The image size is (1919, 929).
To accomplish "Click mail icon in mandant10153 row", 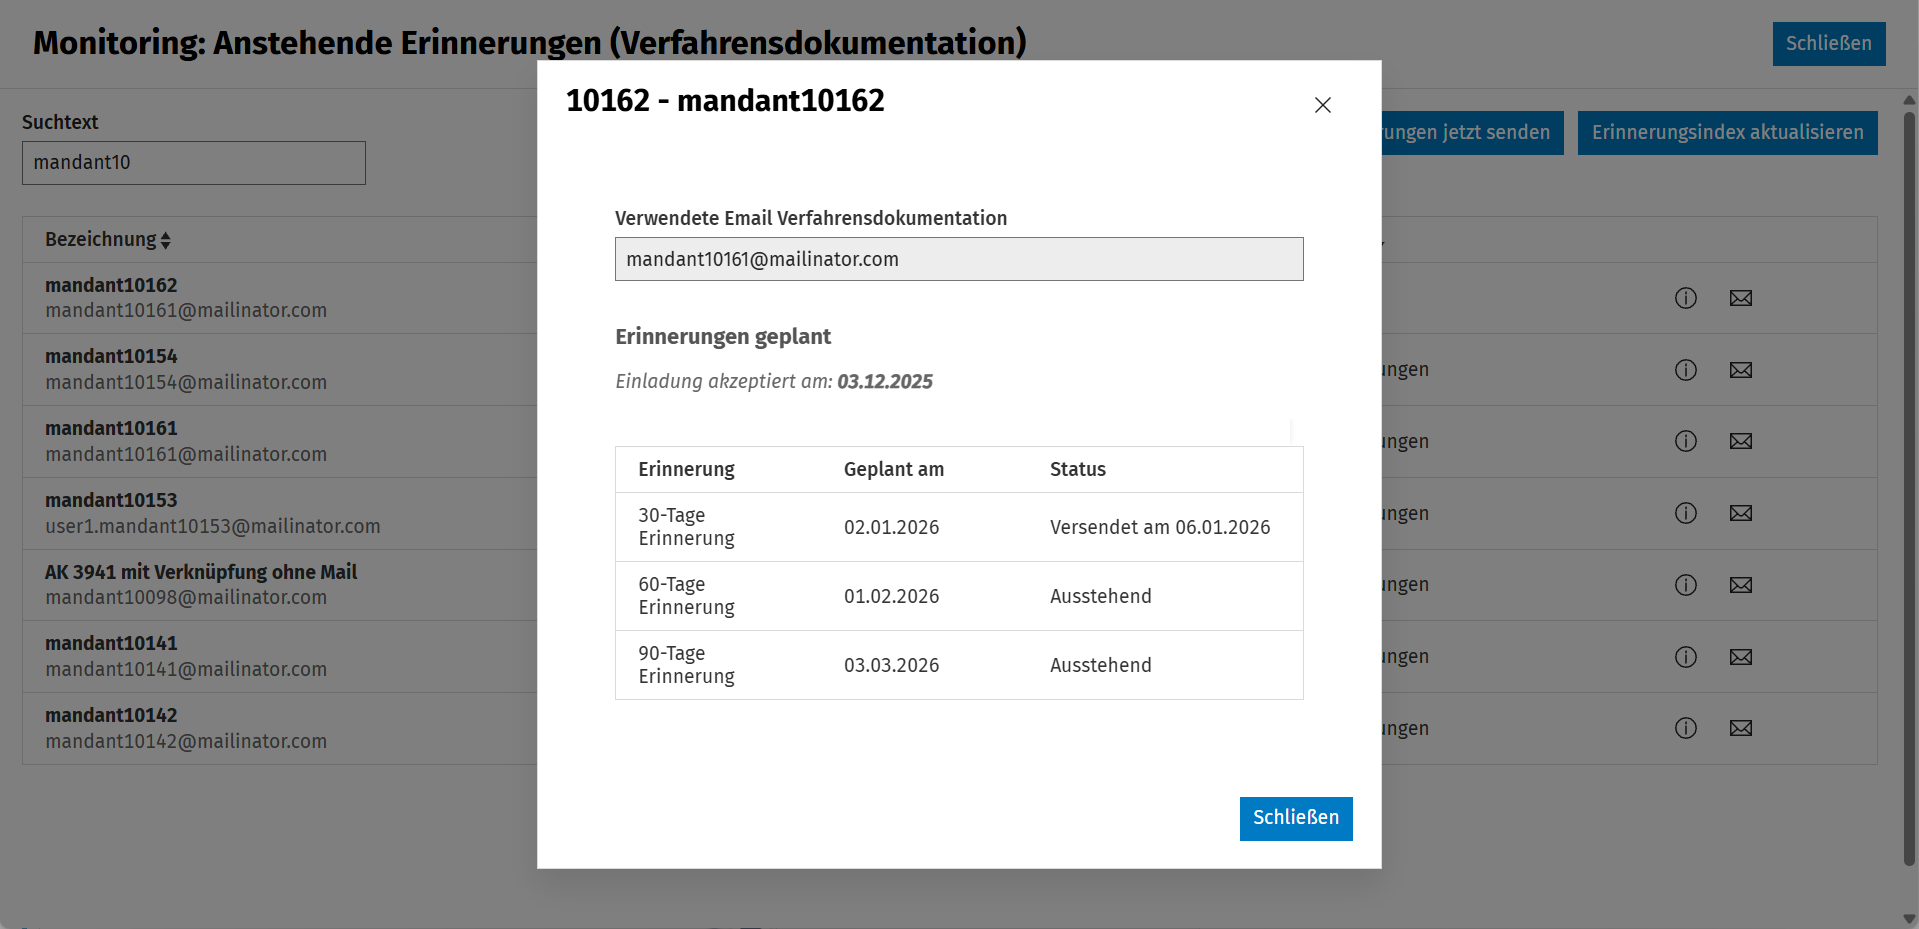I will [x=1741, y=513].
